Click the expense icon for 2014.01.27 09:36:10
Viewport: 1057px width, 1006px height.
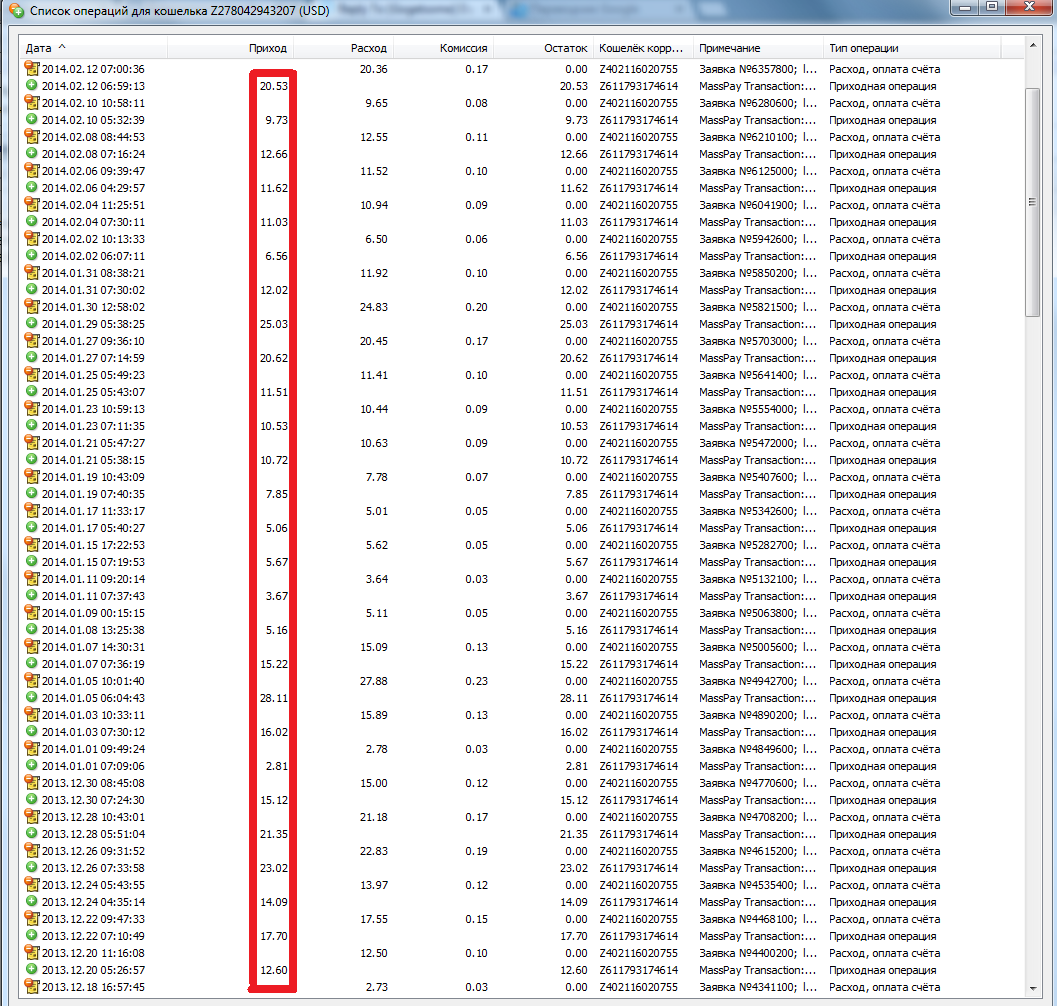[x=32, y=341]
